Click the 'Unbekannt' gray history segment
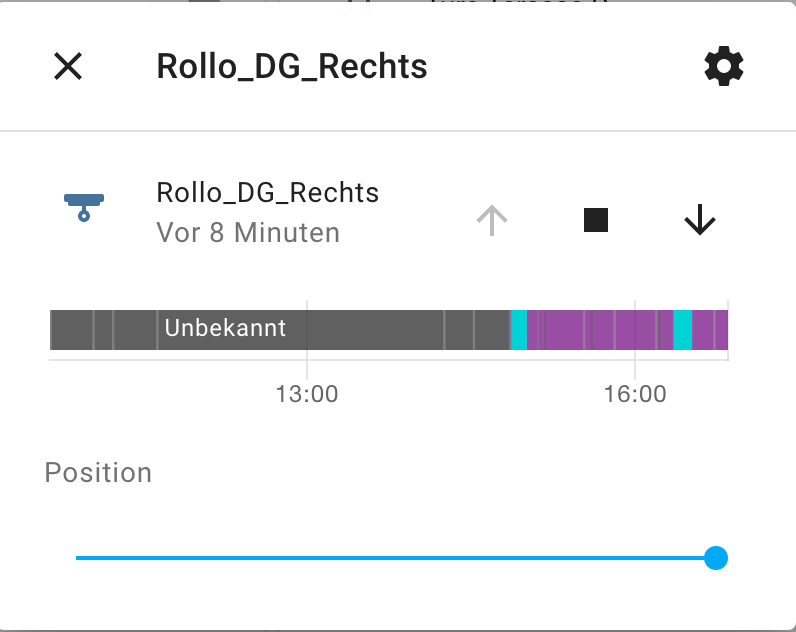Viewport: 796px width, 632px height. 225,329
